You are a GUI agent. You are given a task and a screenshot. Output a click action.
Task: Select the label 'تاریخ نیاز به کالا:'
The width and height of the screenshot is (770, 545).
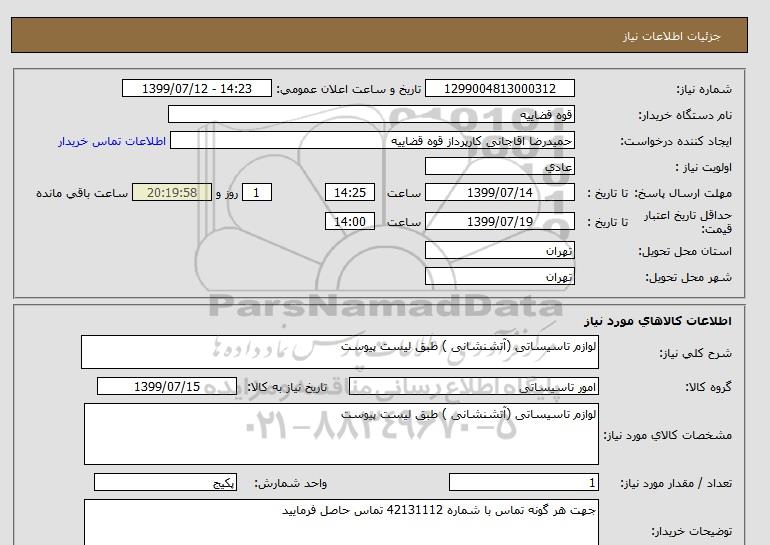(x=287, y=387)
